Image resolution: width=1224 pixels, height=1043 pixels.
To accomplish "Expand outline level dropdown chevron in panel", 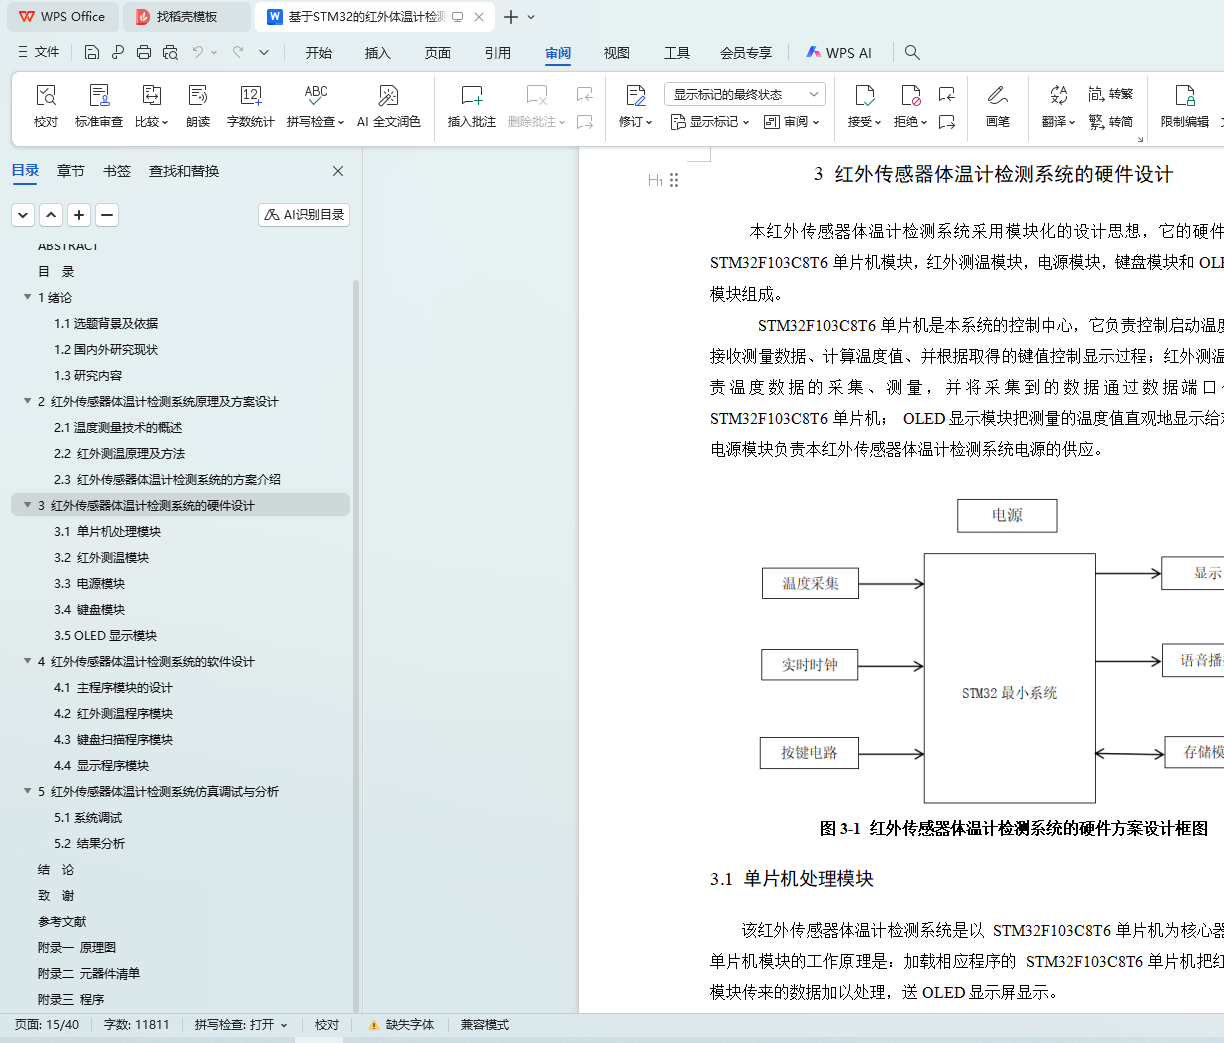I will 23,214.
